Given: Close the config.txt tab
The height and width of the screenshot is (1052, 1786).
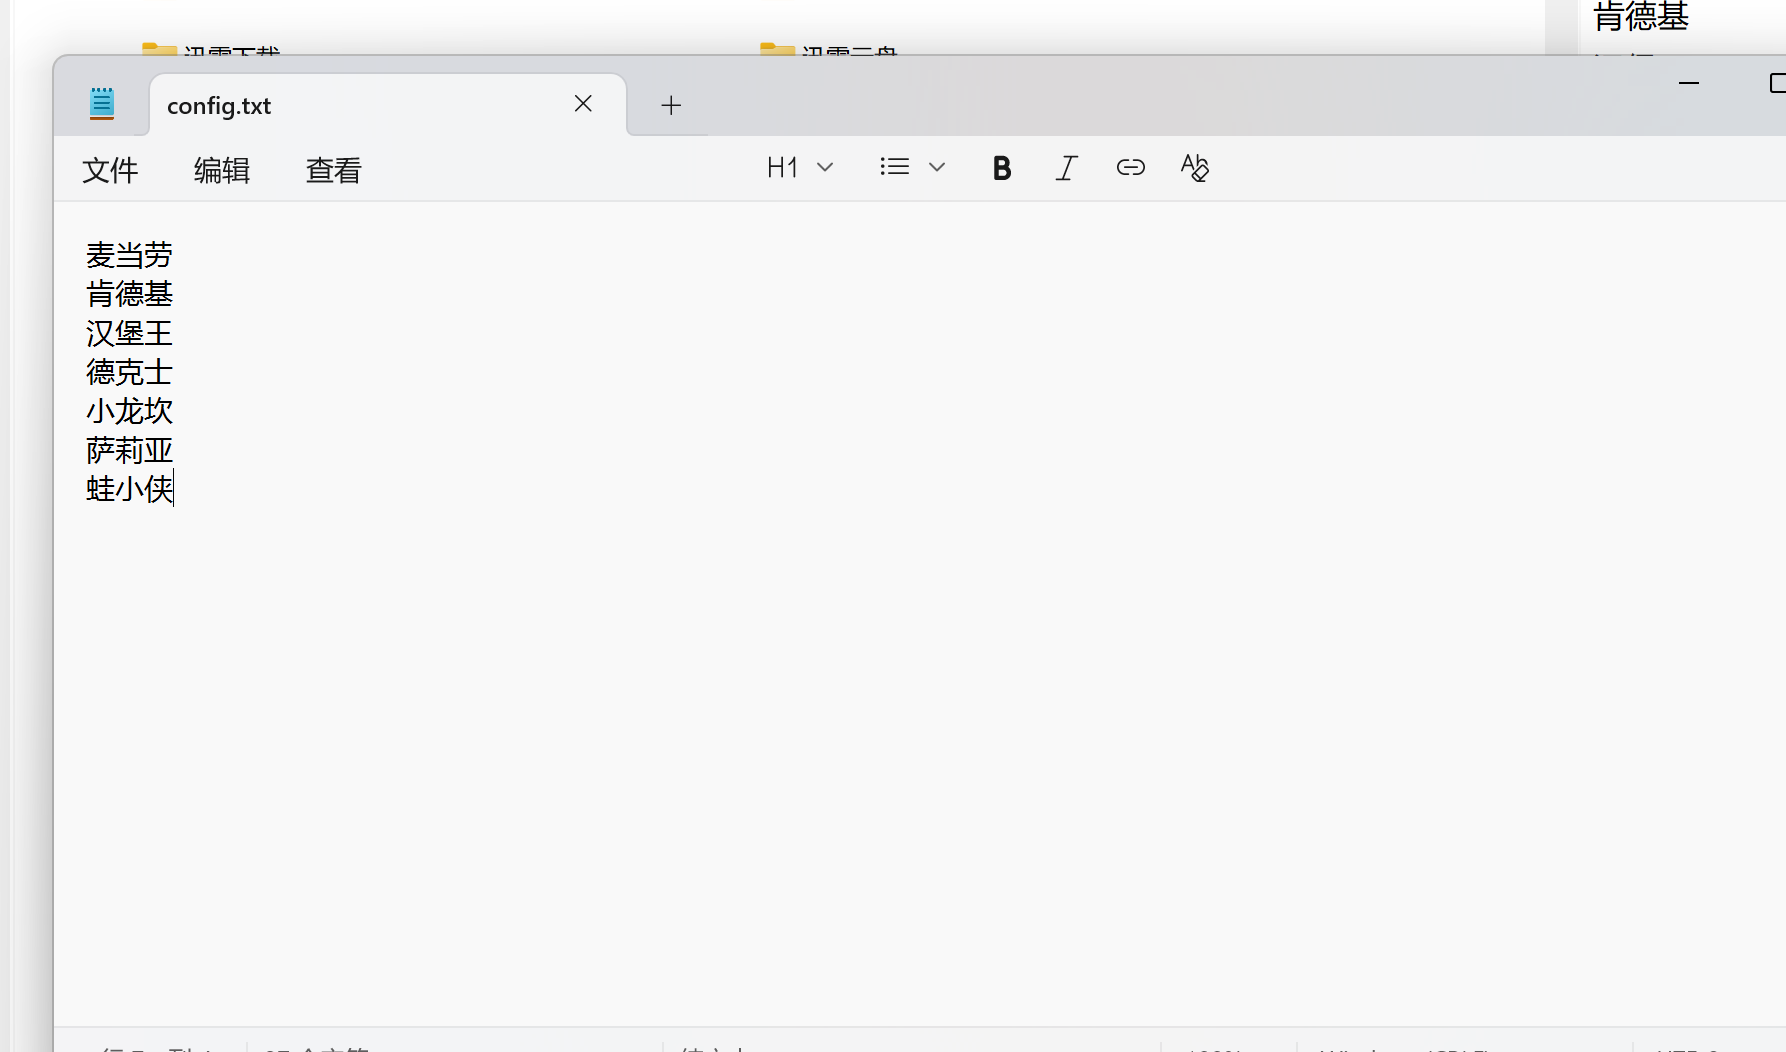Looking at the screenshot, I should (x=583, y=104).
